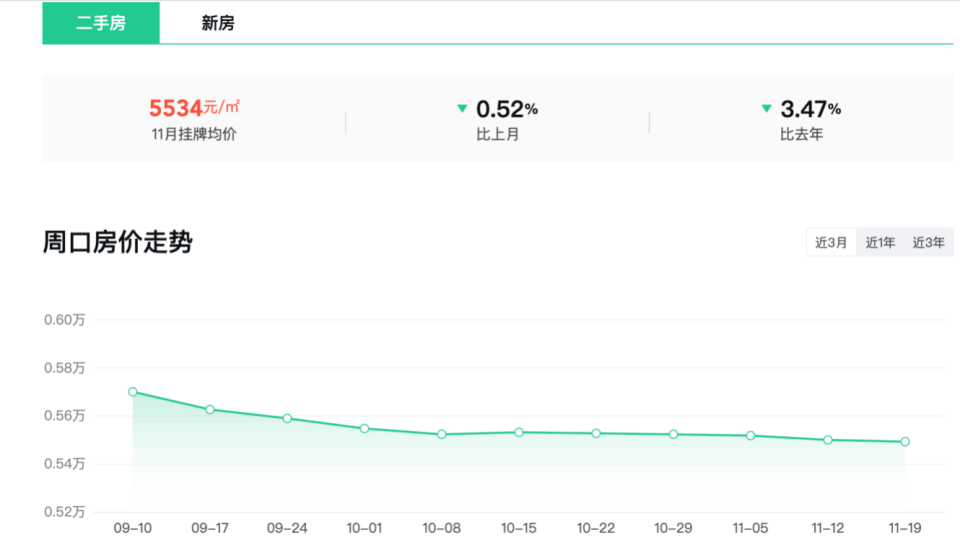Screen dimensions: 960x556
Task: Click the 10-01 data point on chart
Action: point(364,428)
